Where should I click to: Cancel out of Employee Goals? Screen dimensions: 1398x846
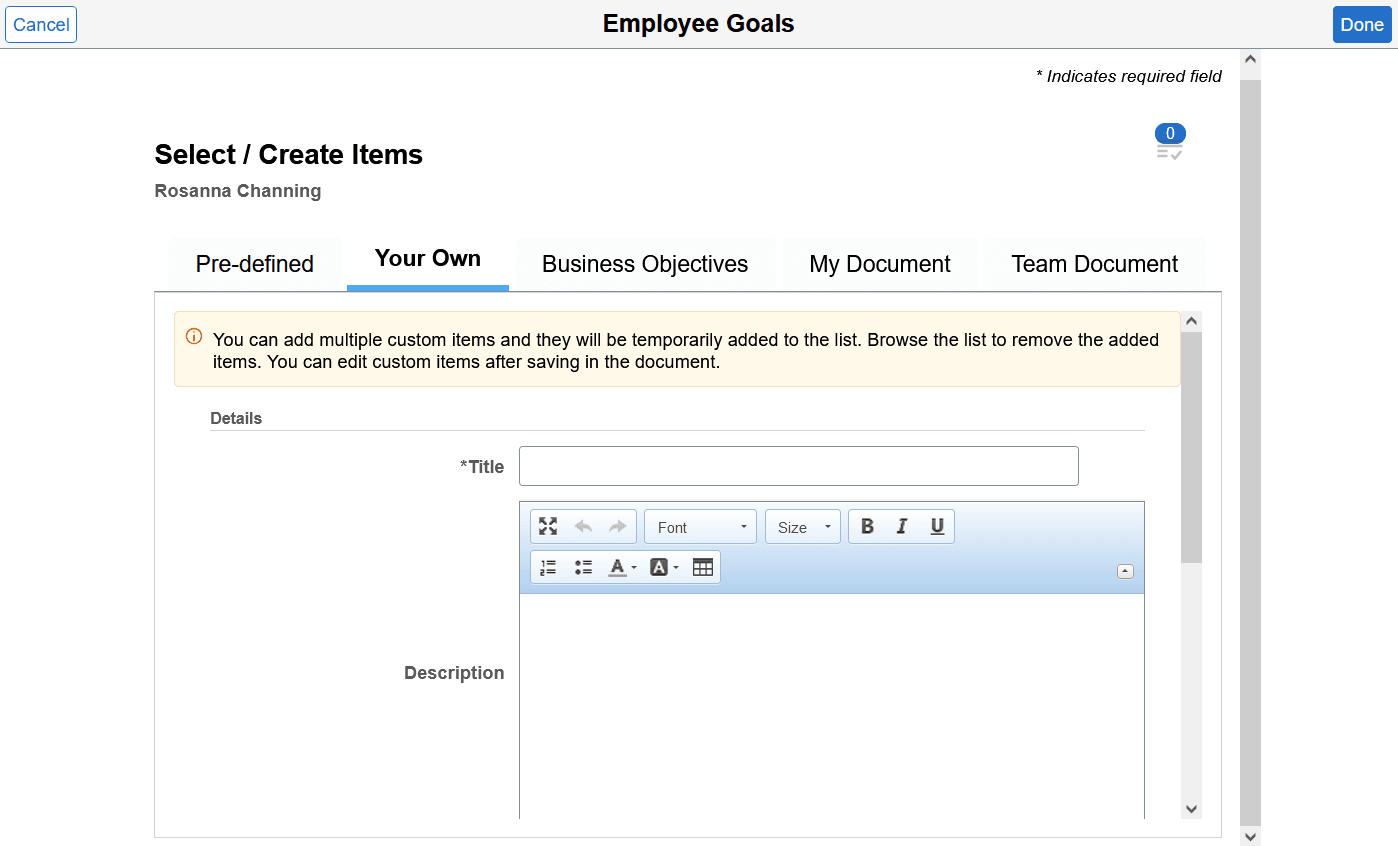(x=41, y=24)
